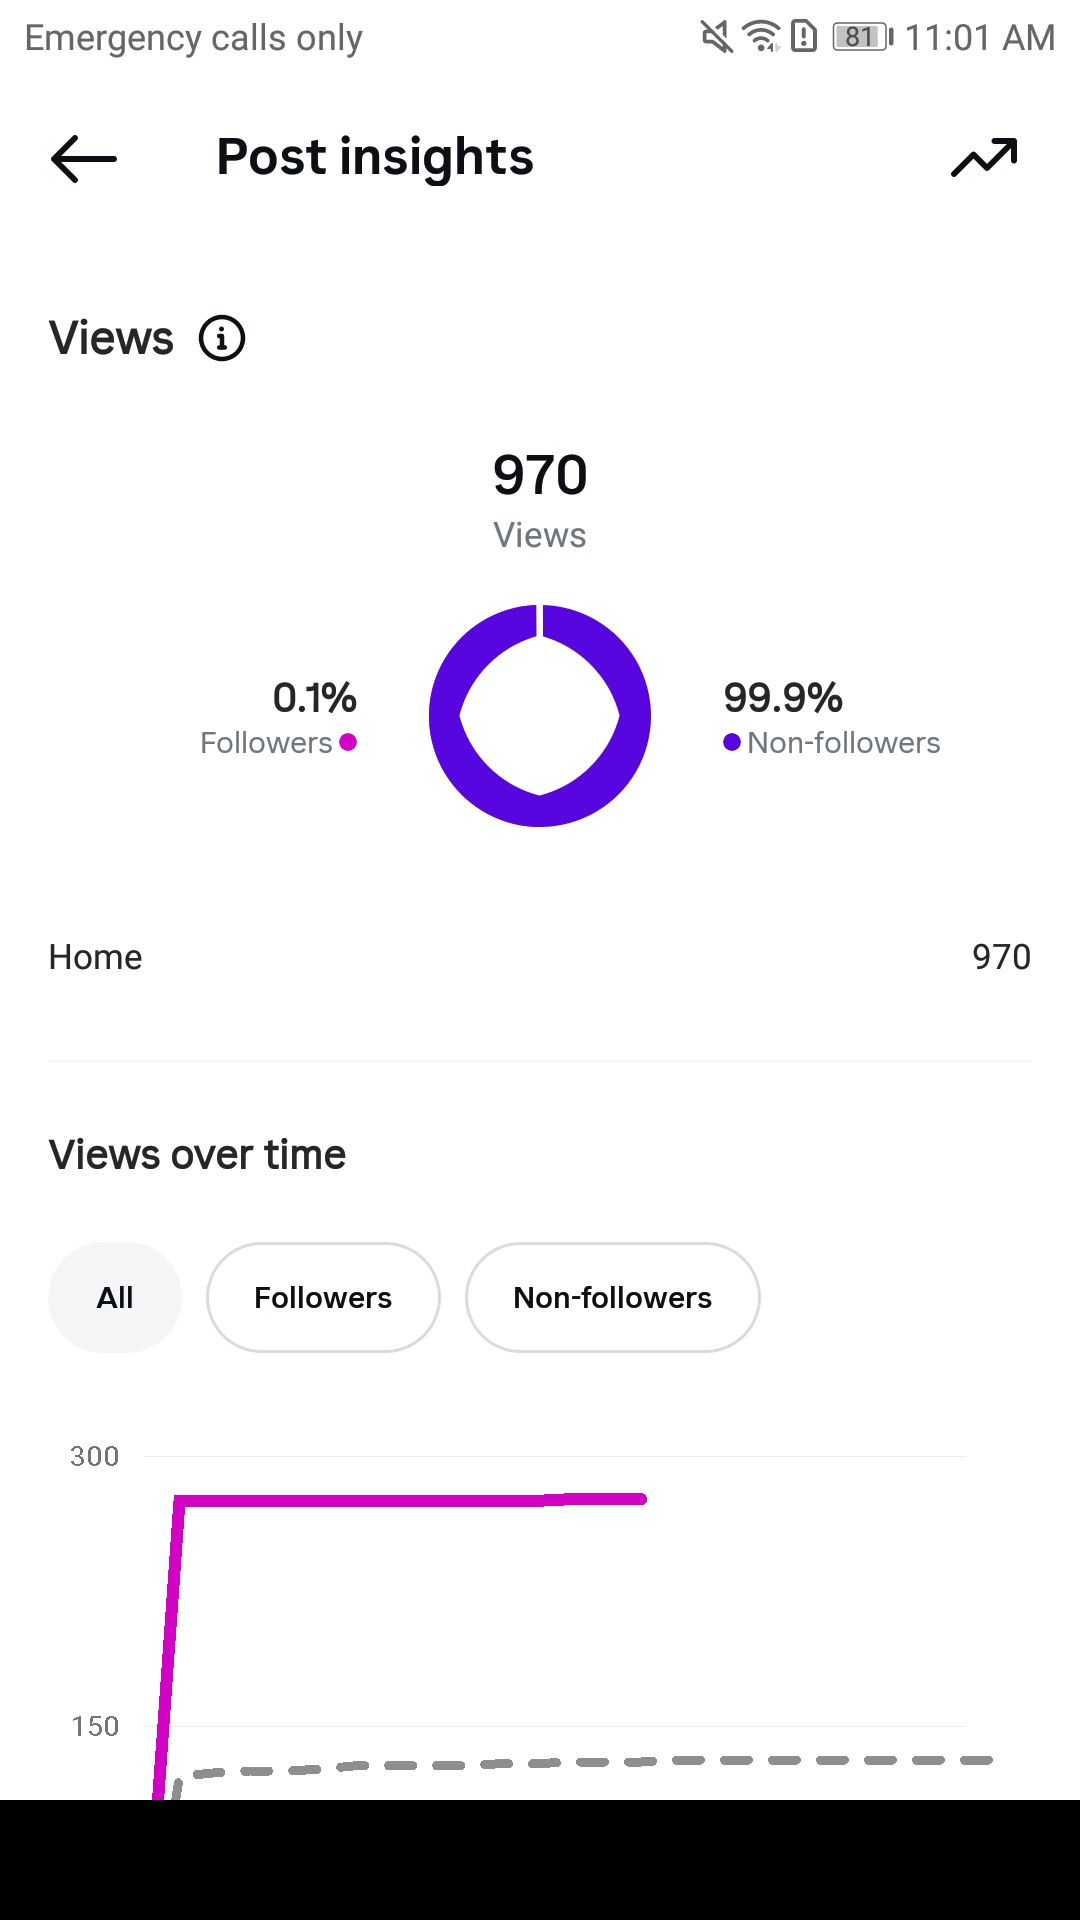The image size is (1080, 1920).
Task: Select the Followers filter chip
Action: tap(323, 1297)
